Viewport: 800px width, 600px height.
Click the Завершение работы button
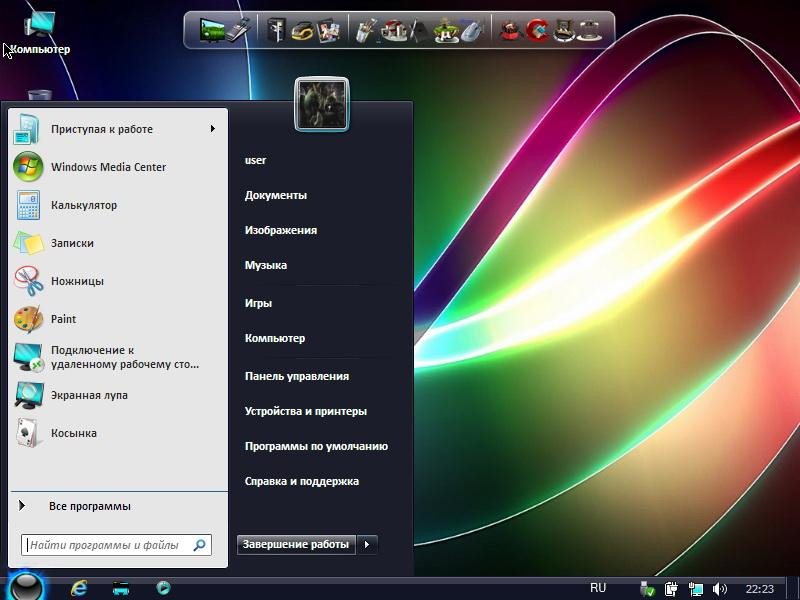pos(296,544)
